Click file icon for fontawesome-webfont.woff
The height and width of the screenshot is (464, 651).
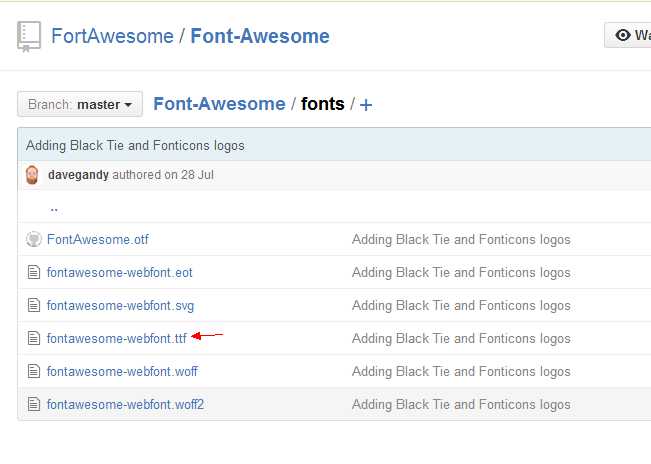coord(34,371)
